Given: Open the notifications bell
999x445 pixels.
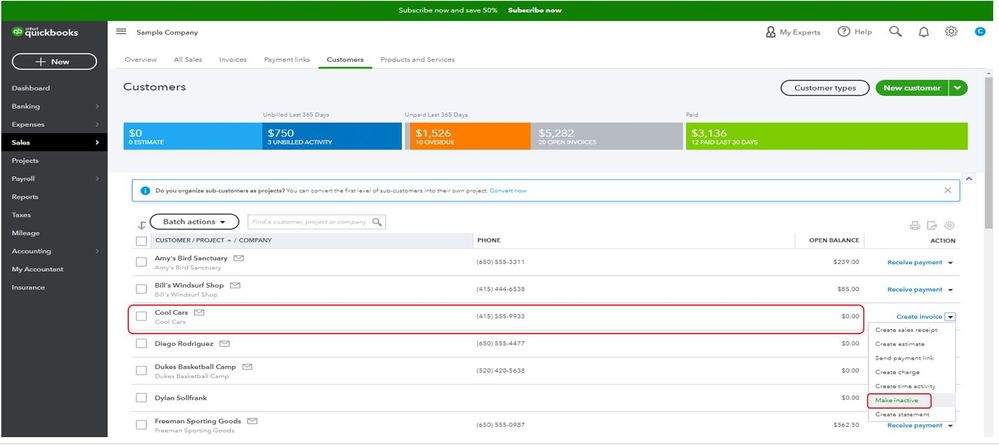Looking at the screenshot, I should pos(923,32).
